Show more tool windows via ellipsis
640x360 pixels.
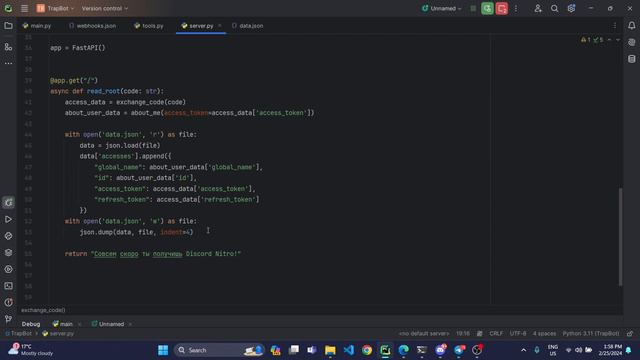tap(8, 63)
